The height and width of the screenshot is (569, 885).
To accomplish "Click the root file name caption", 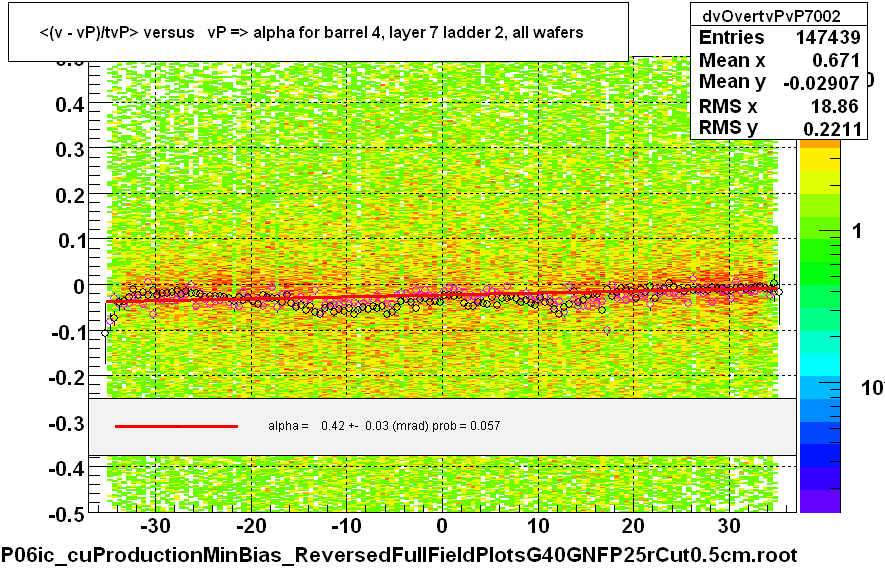I will [399, 555].
